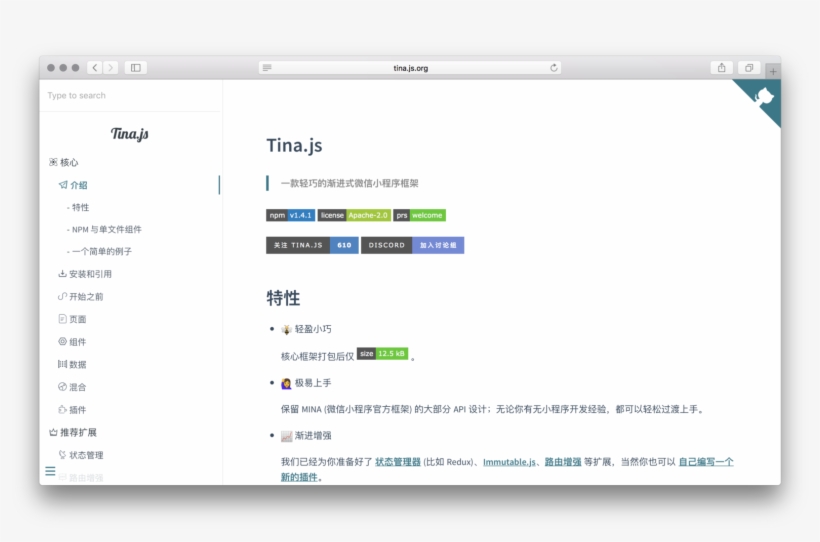Image resolution: width=820 pixels, height=542 pixels.
Task: Click the address bar showing tina.js.org
Action: [410, 67]
